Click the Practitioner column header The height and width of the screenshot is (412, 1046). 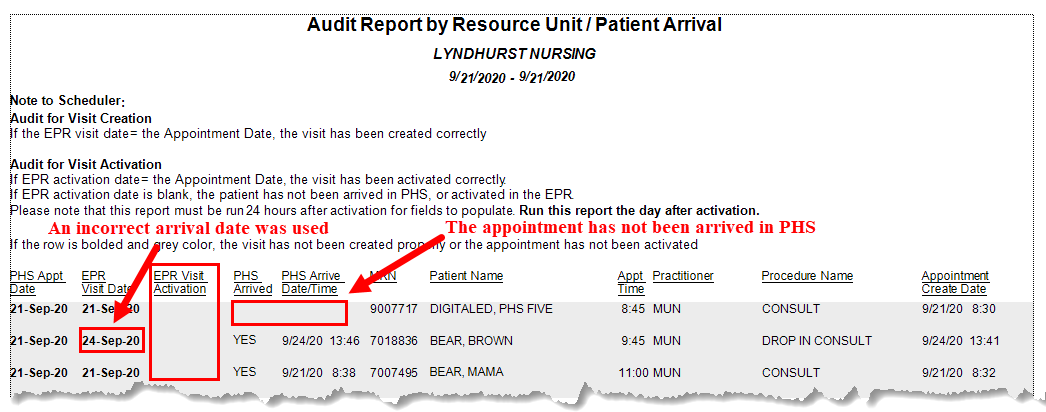tap(683, 276)
